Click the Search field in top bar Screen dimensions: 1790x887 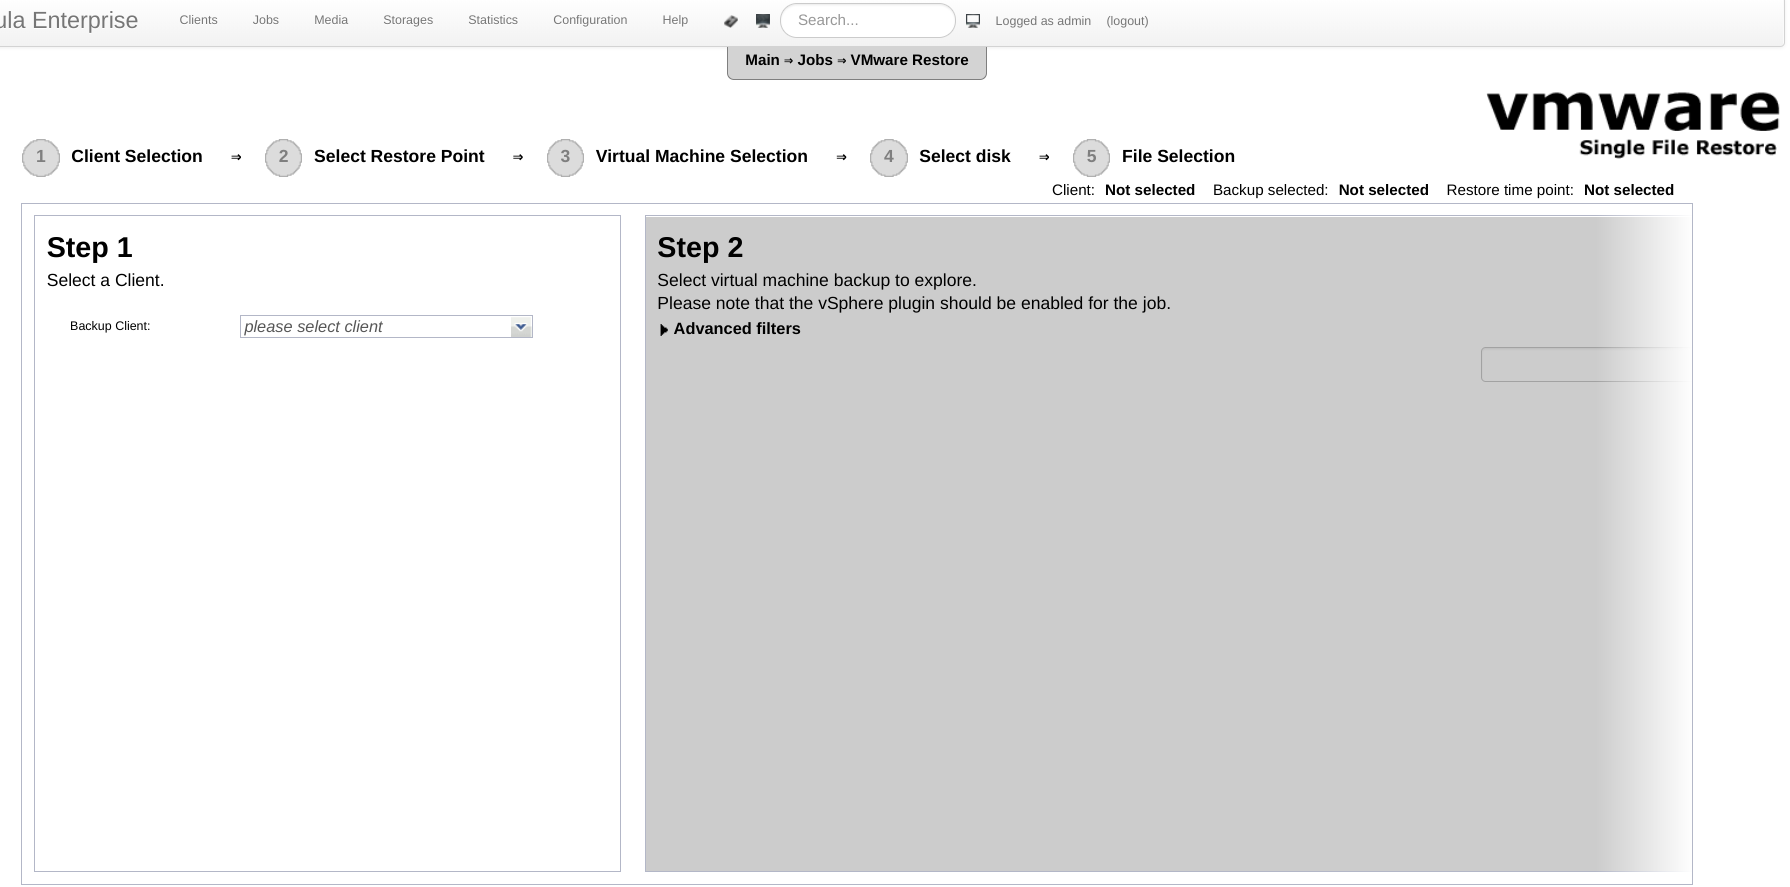tap(868, 21)
